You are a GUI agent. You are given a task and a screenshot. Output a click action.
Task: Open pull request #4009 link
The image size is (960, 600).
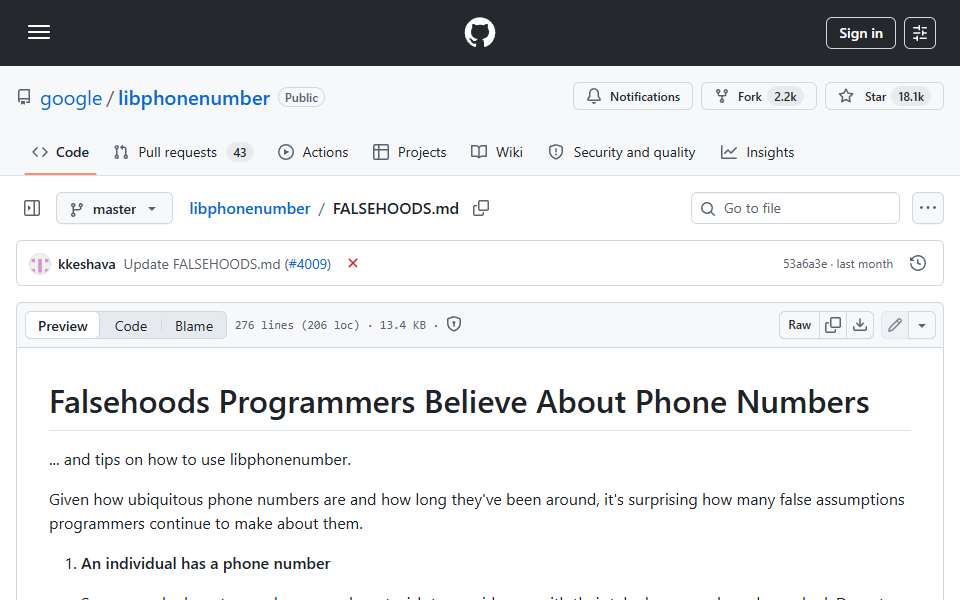point(309,264)
